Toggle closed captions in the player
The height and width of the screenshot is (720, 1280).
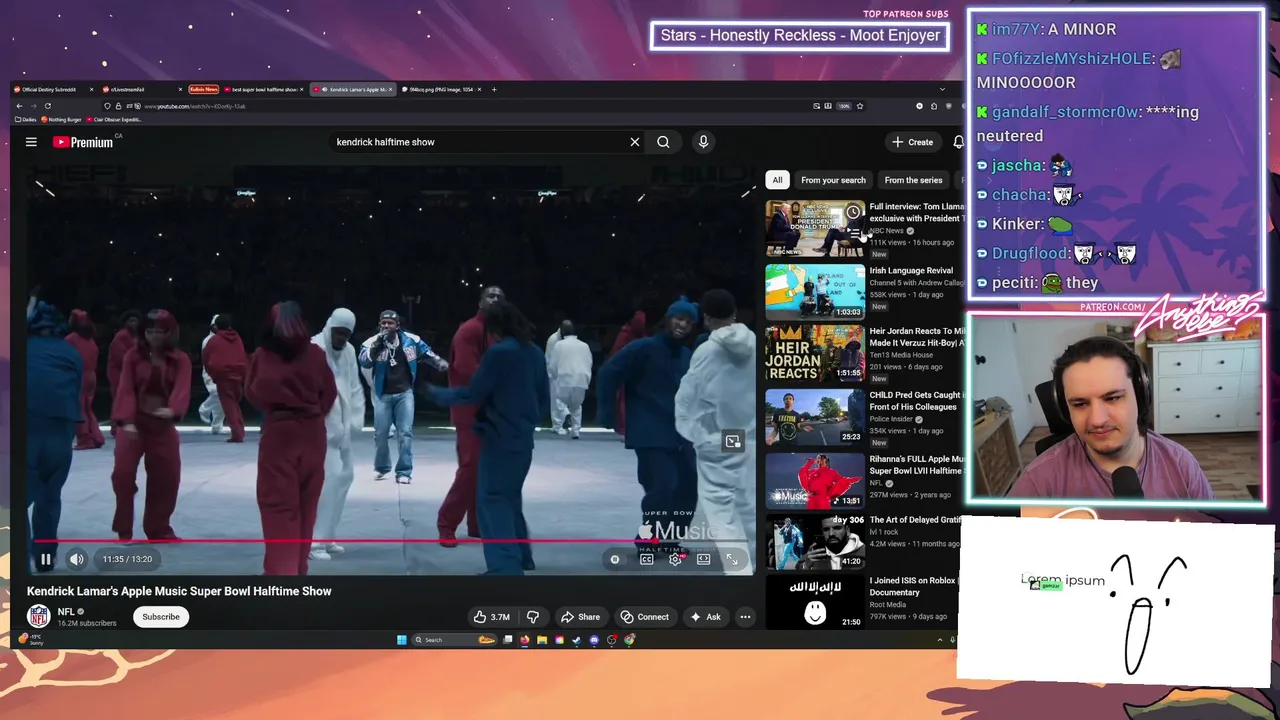647,559
